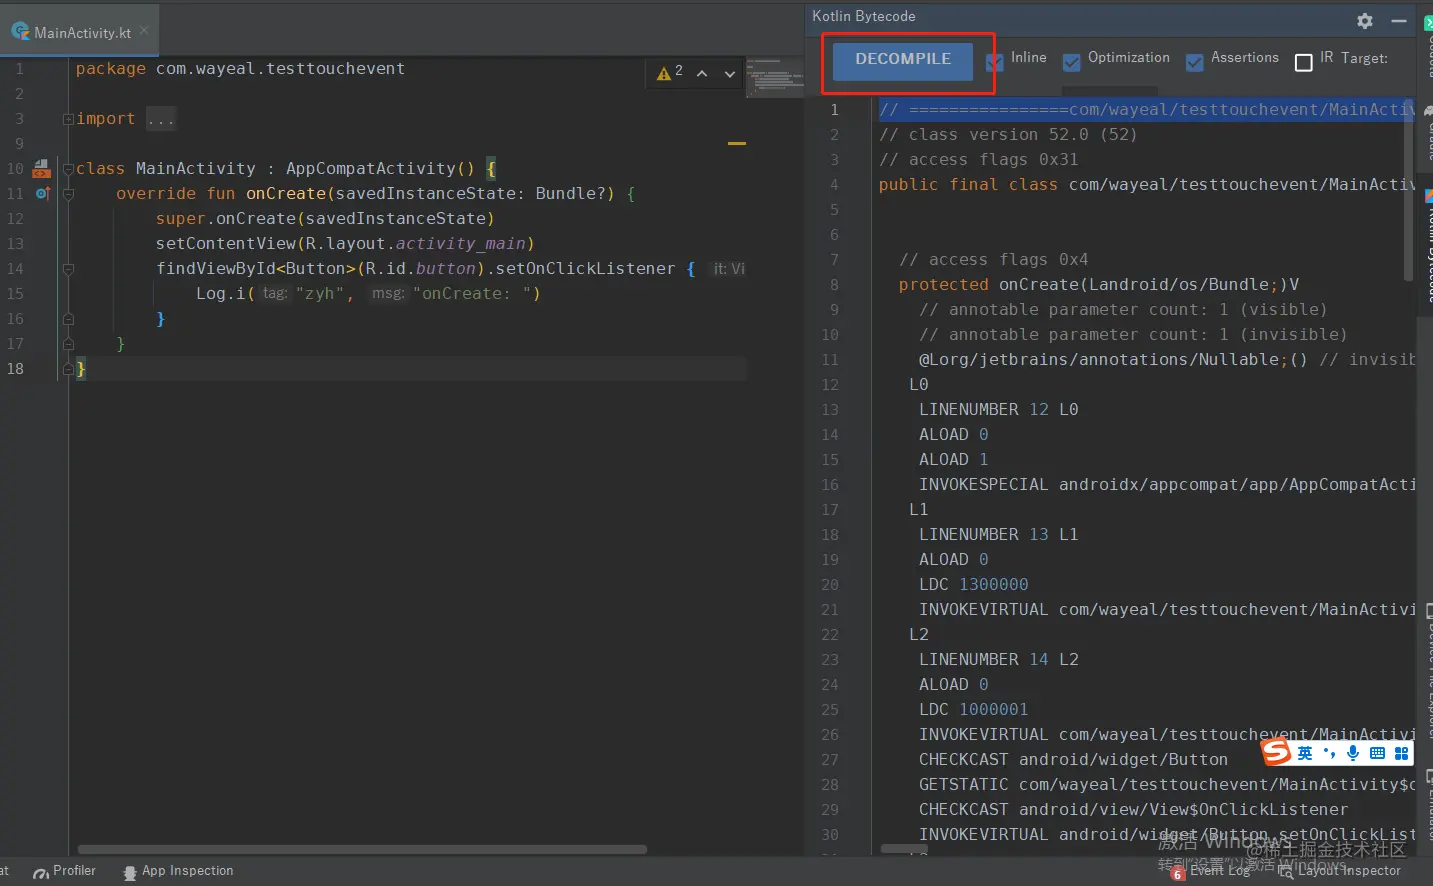Click '// class version 52.0 (52)' line

click(1008, 134)
